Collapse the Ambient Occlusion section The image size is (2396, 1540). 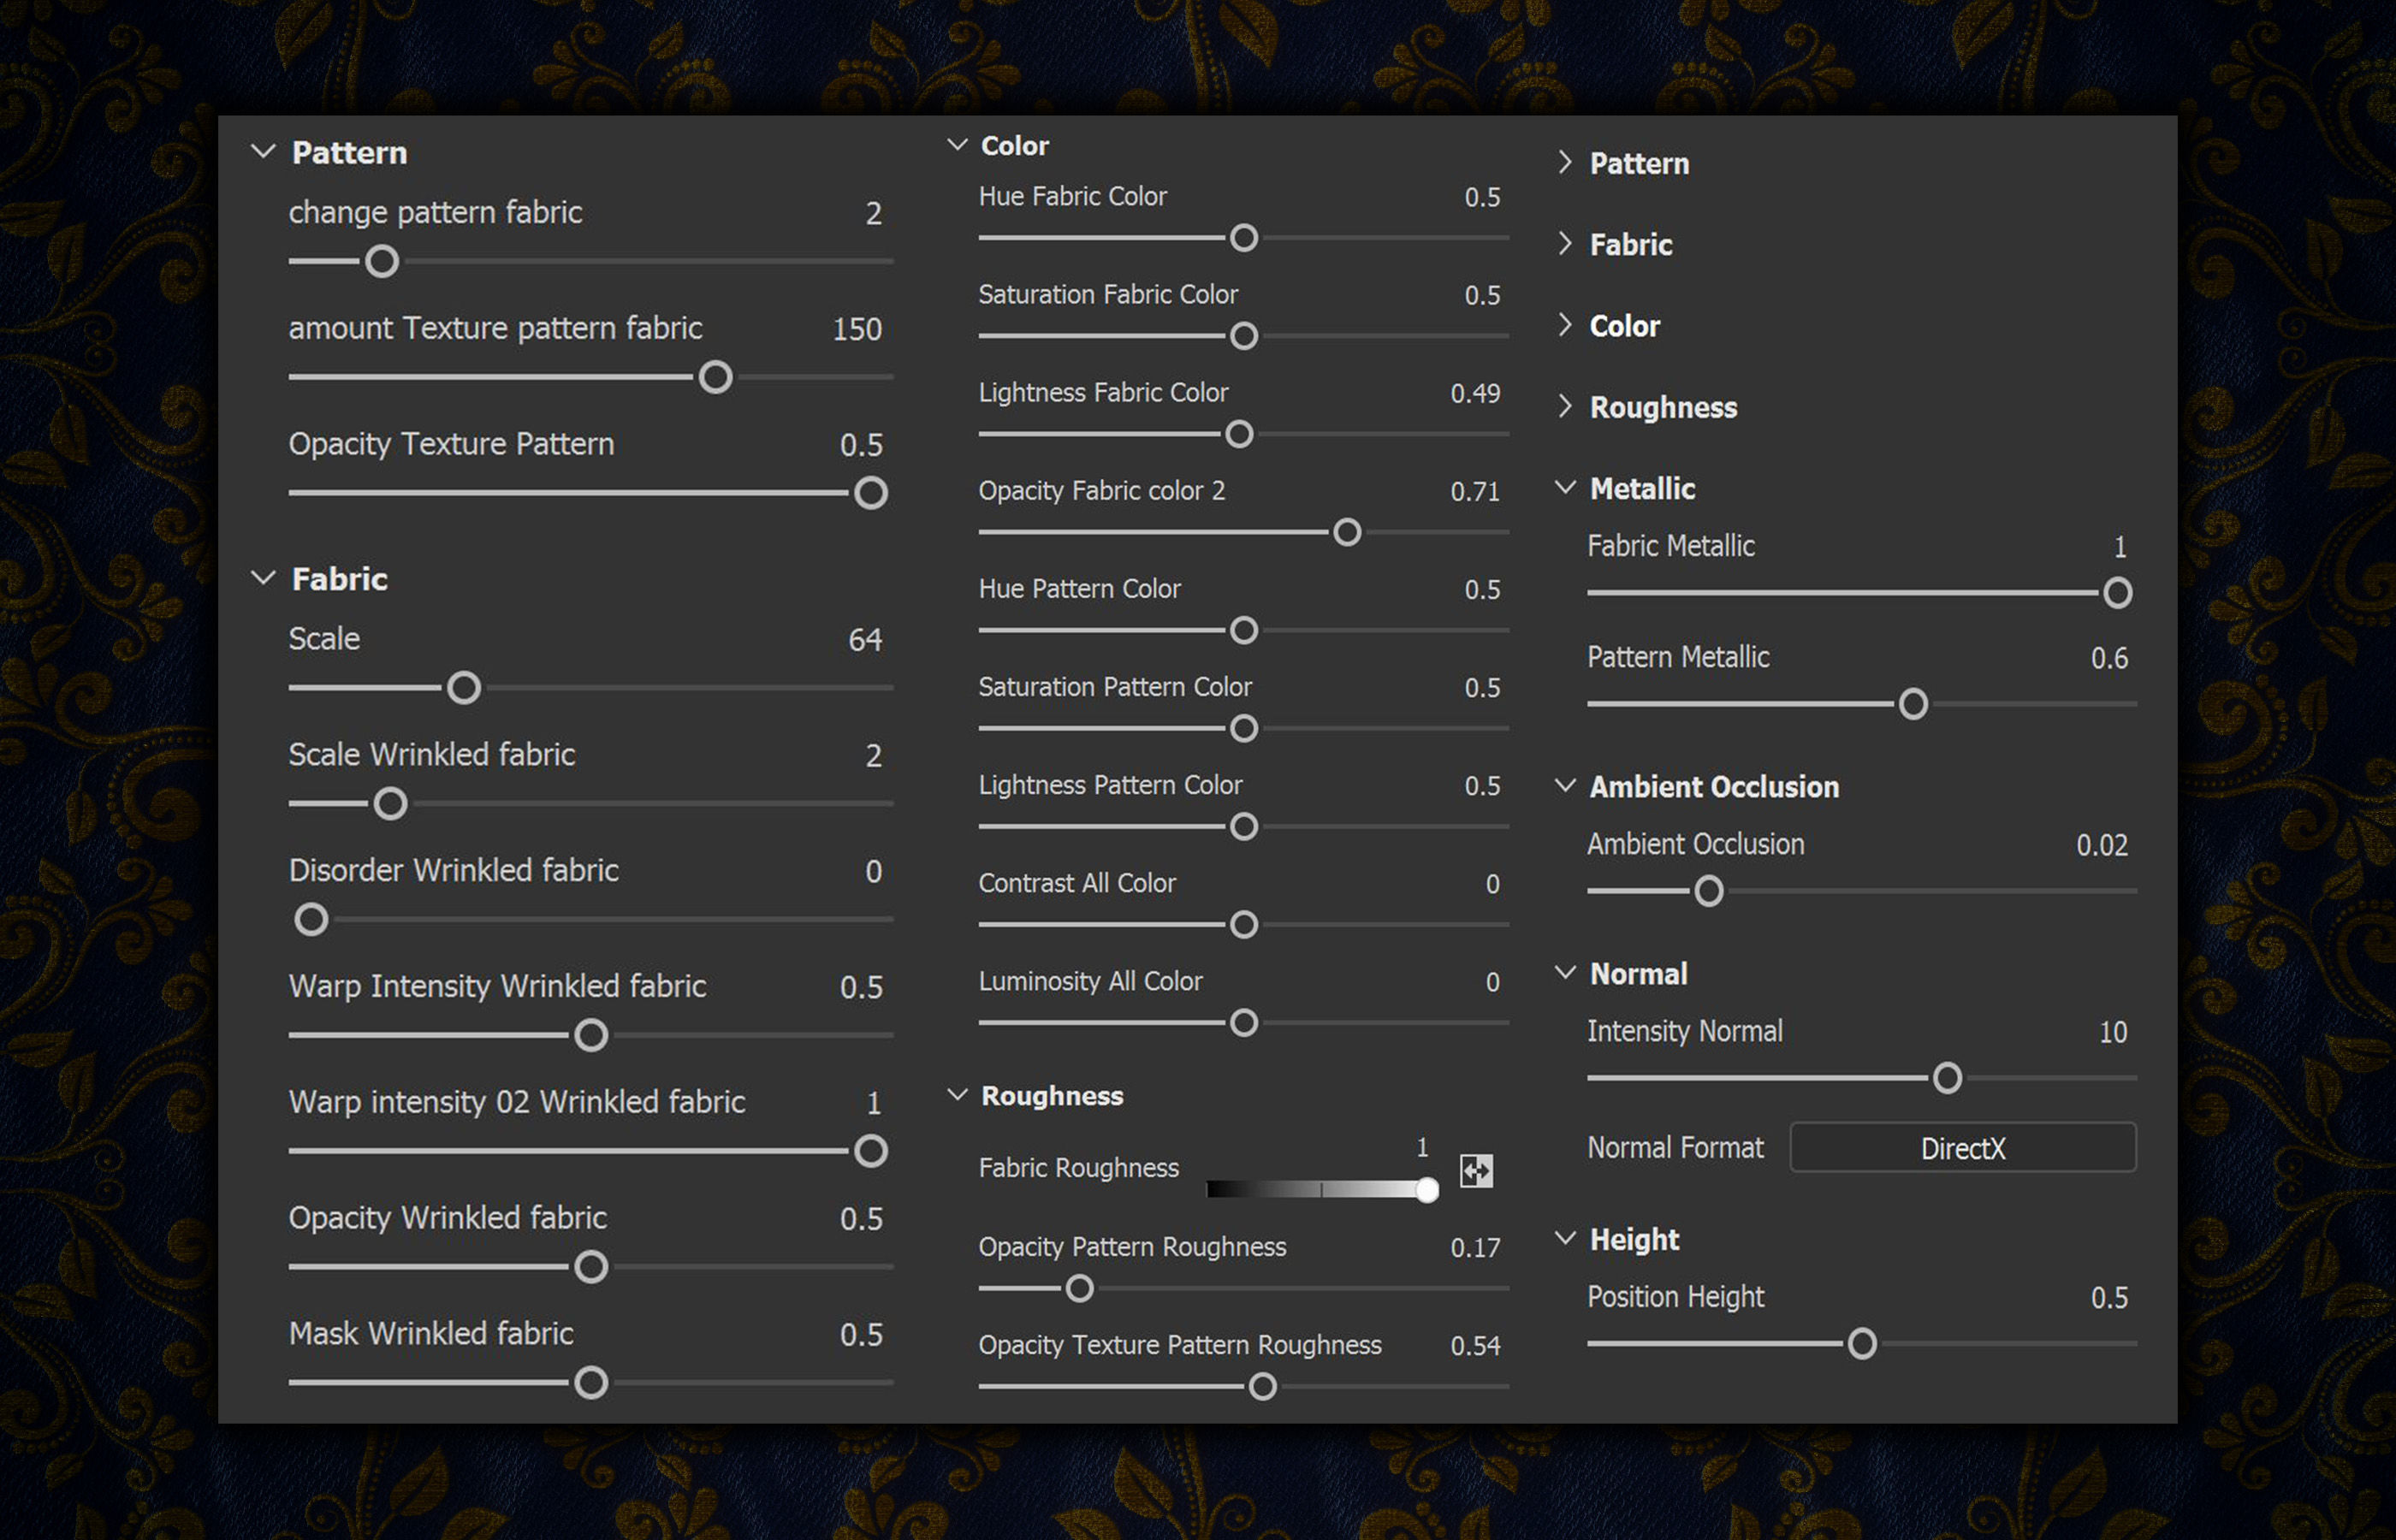[x=1565, y=786]
